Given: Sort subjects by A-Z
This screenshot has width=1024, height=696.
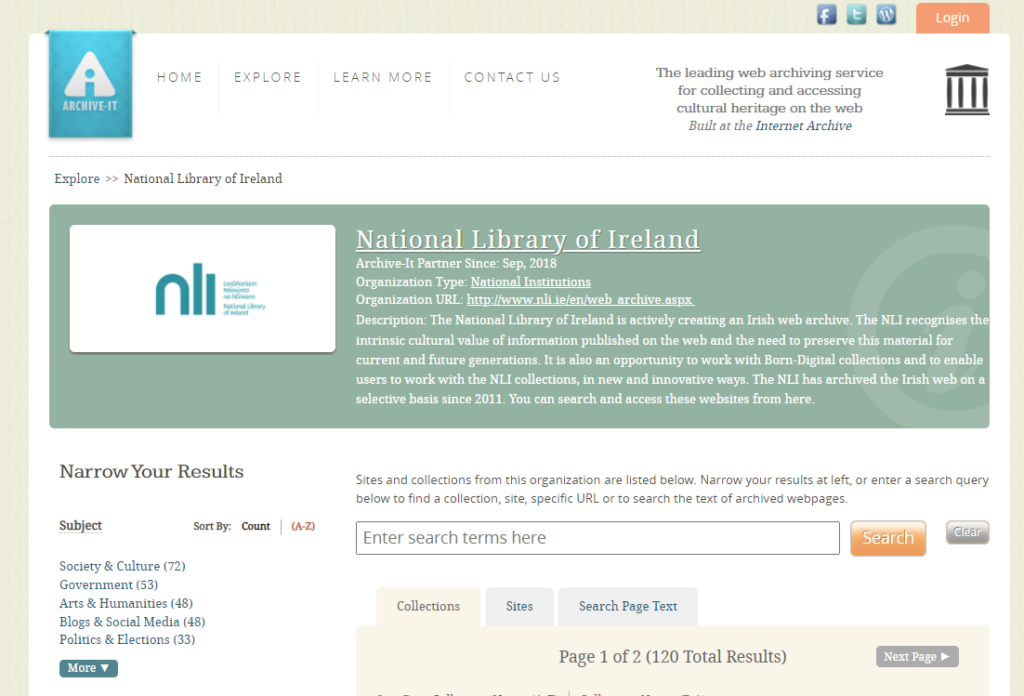Looking at the screenshot, I should click(303, 526).
